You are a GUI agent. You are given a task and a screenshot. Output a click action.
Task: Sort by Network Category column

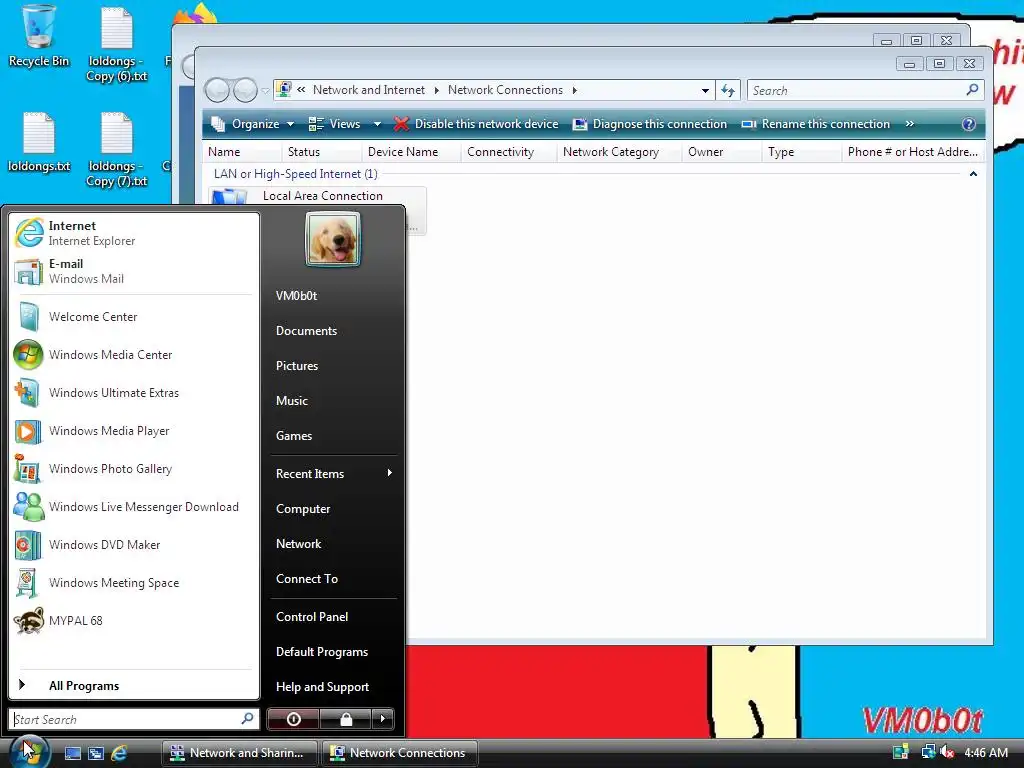point(619,152)
